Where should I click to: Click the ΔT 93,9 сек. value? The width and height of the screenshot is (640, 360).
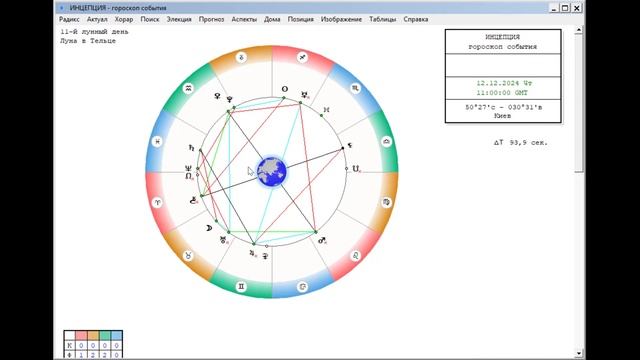520,142
